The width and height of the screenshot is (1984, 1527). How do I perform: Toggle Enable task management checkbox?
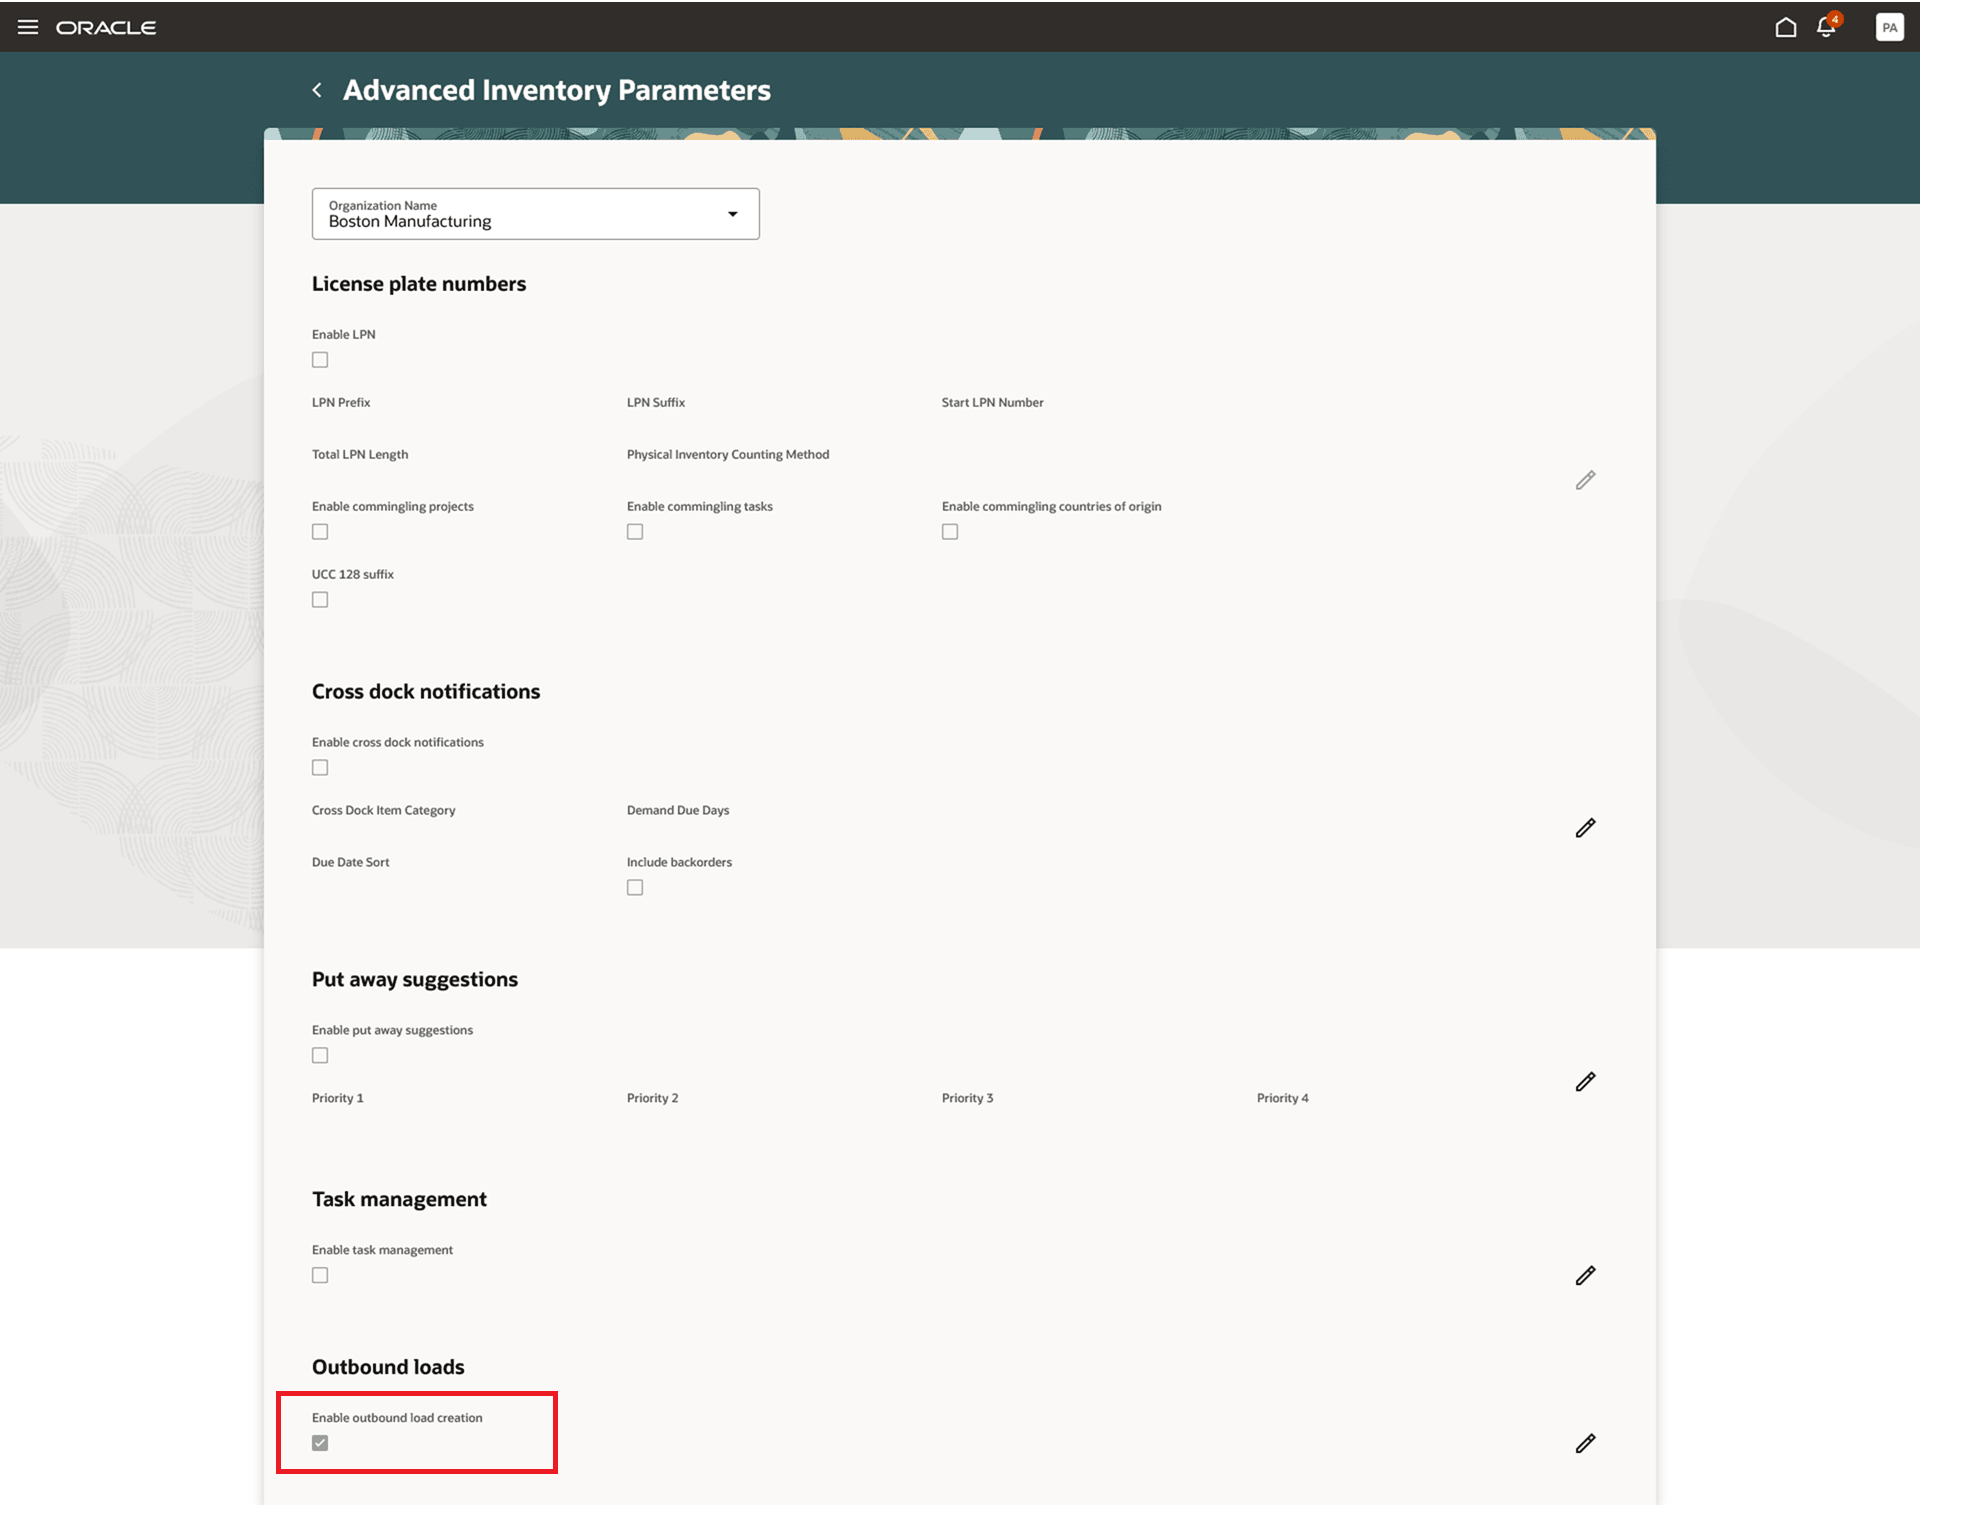click(320, 1276)
